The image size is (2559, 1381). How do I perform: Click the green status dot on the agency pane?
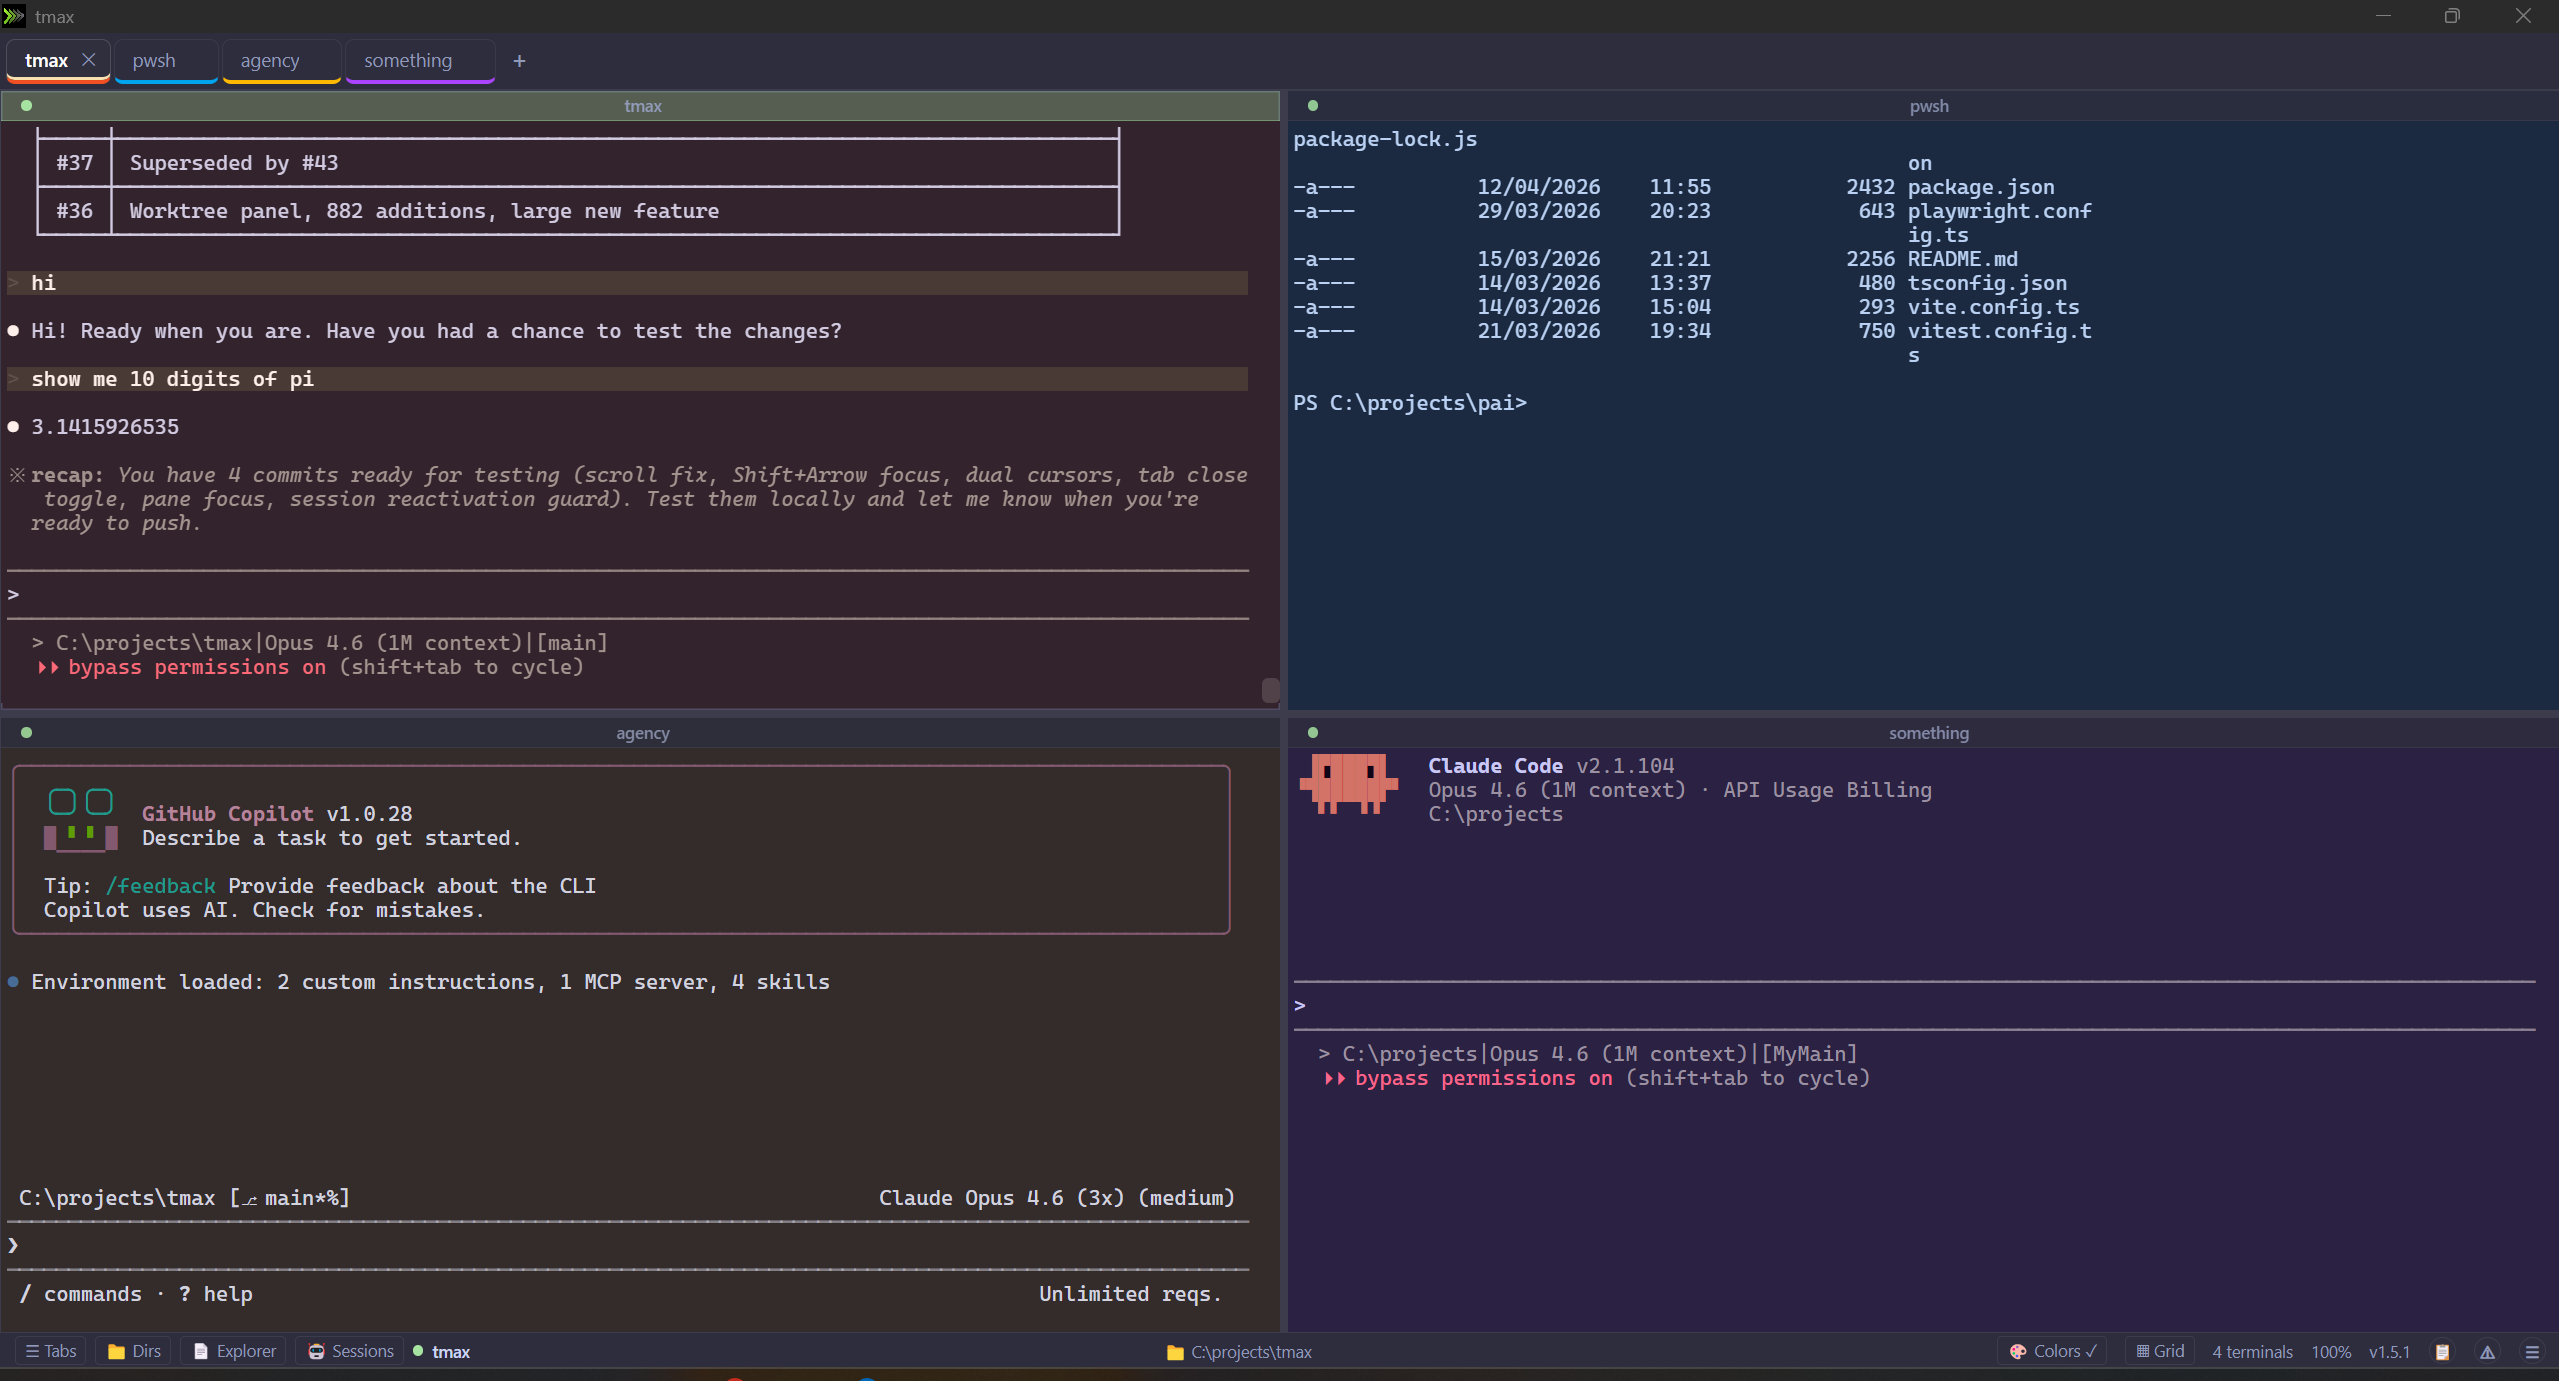coord(27,732)
